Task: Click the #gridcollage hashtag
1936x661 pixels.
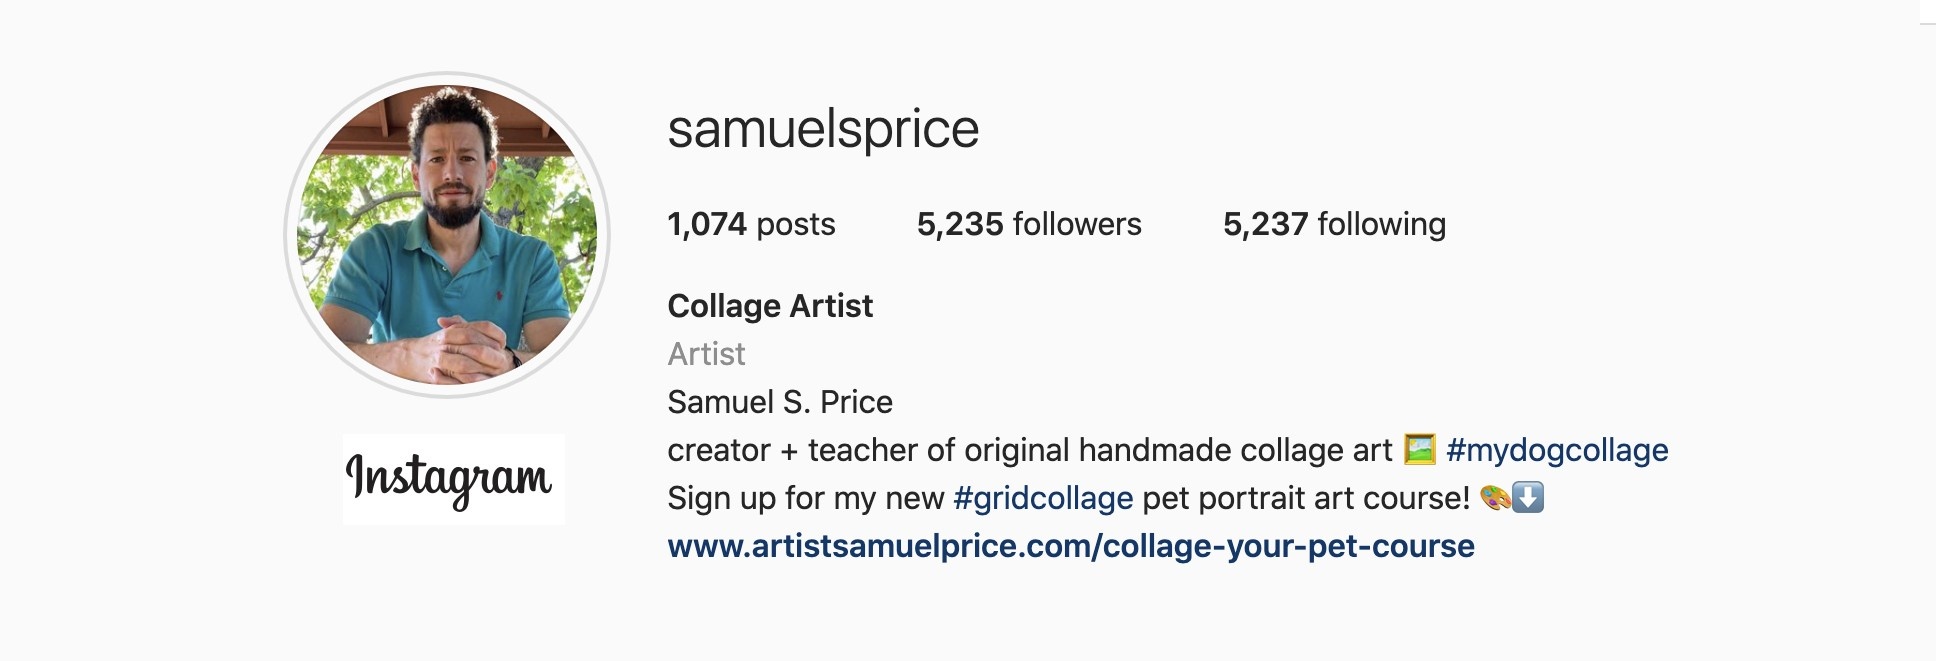Action: [x=1043, y=498]
